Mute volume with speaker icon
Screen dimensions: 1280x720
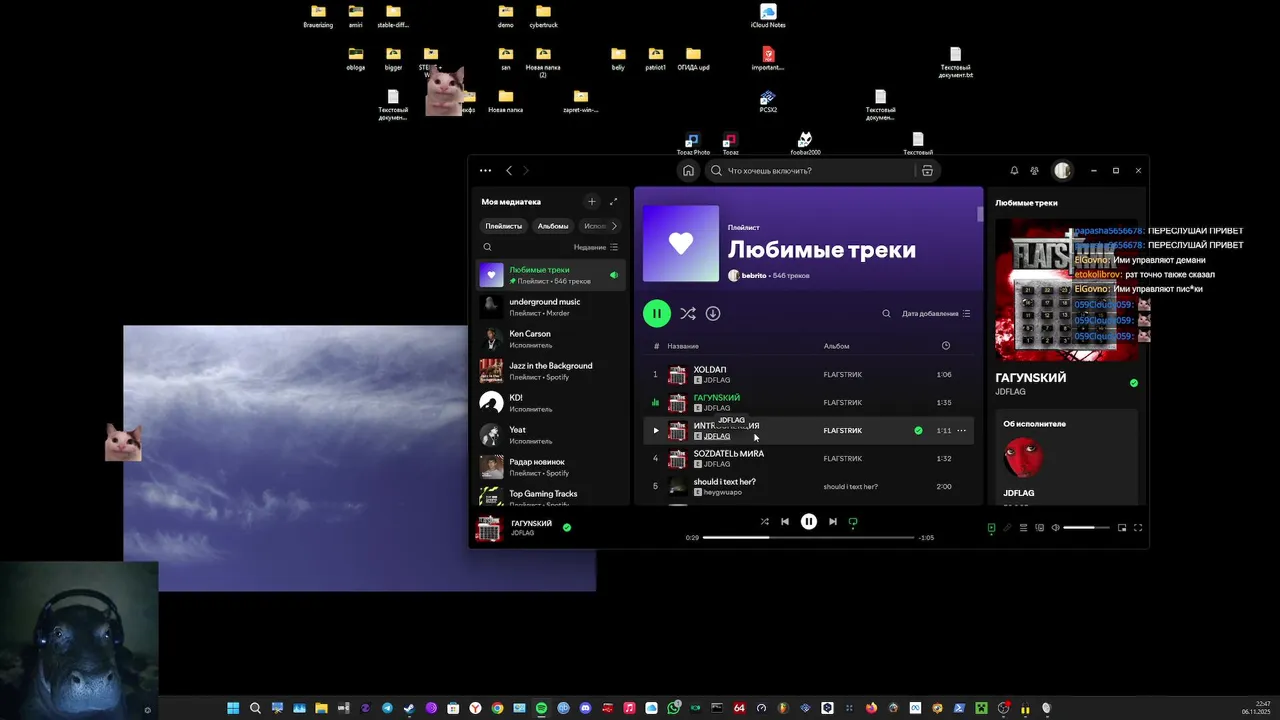pyautogui.click(x=1055, y=528)
